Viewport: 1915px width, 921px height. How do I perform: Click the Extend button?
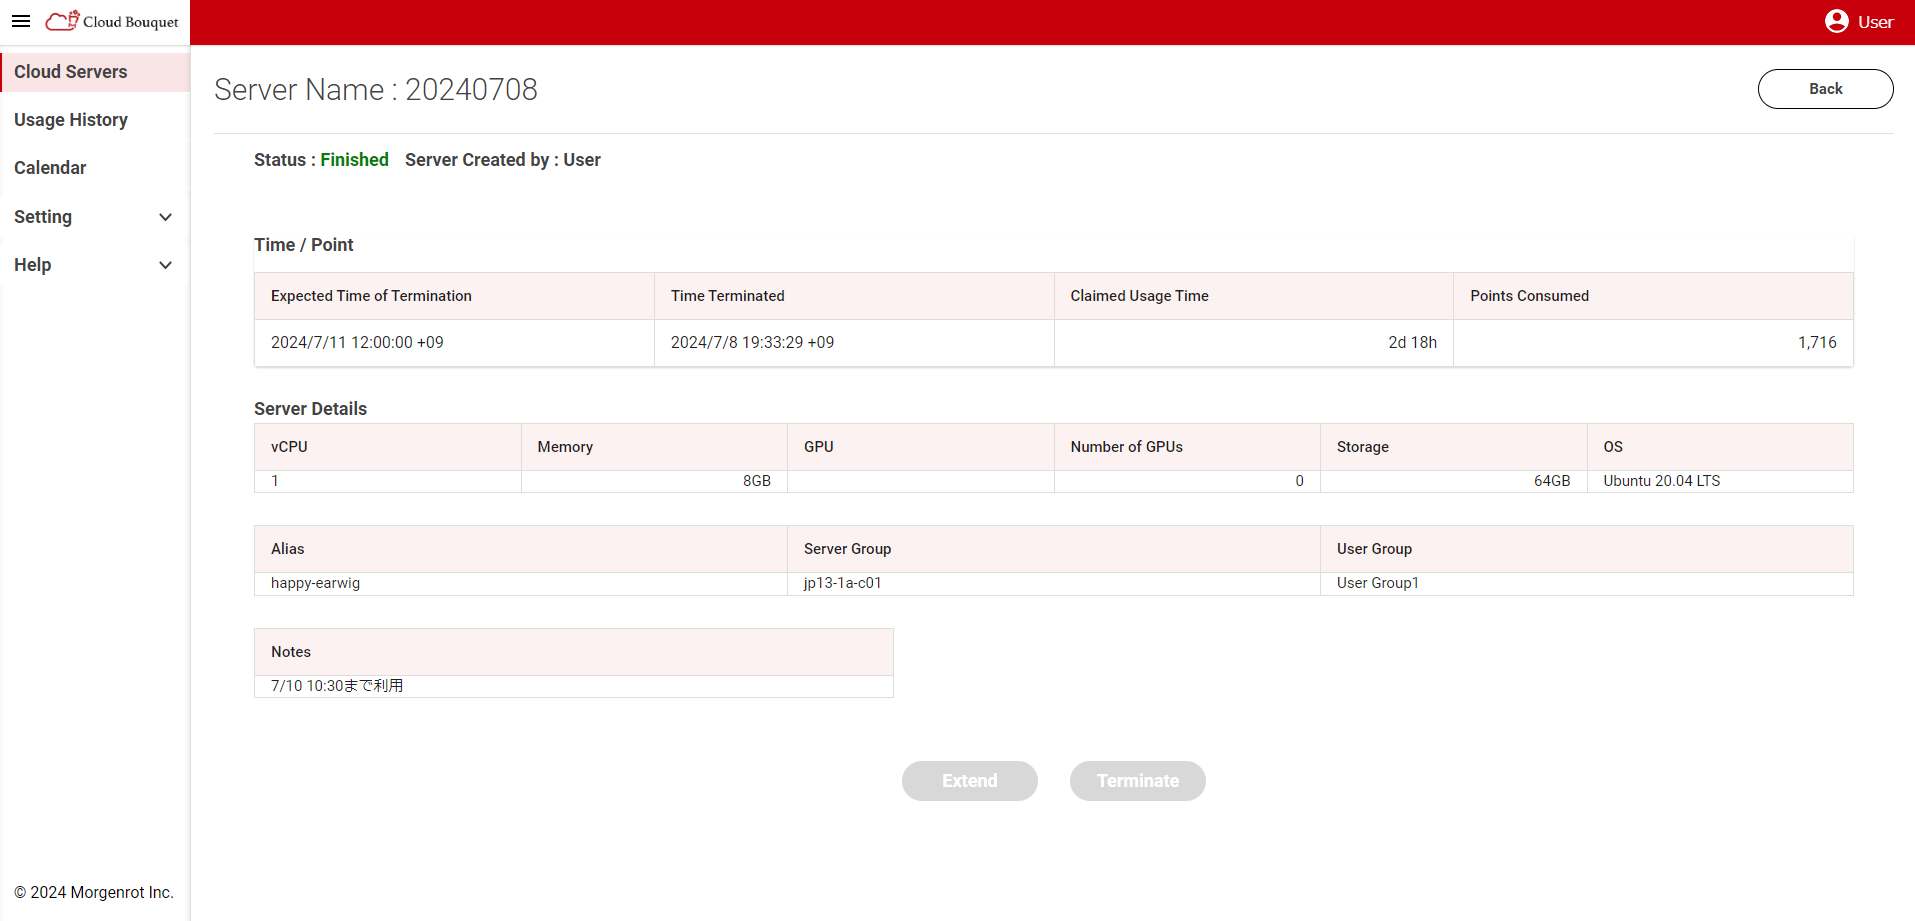pyautogui.click(x=969, y=781)
